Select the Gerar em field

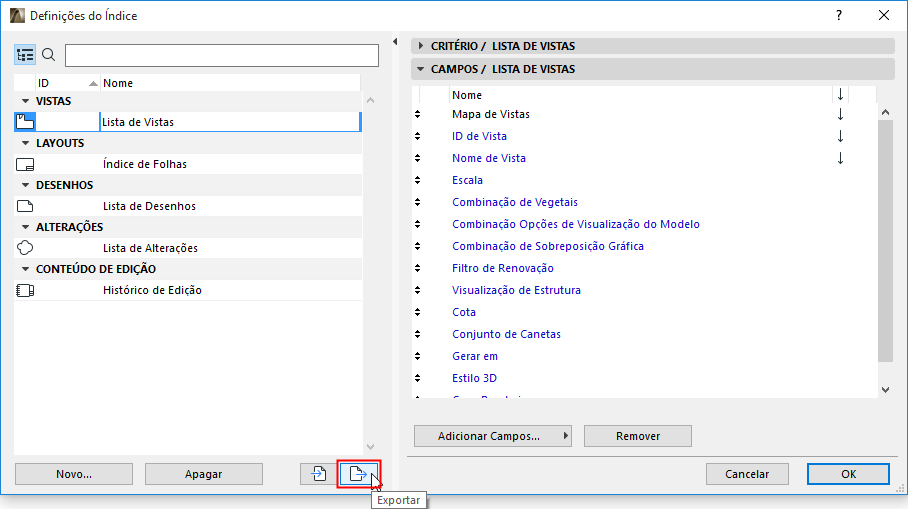[x=475, y=356]
